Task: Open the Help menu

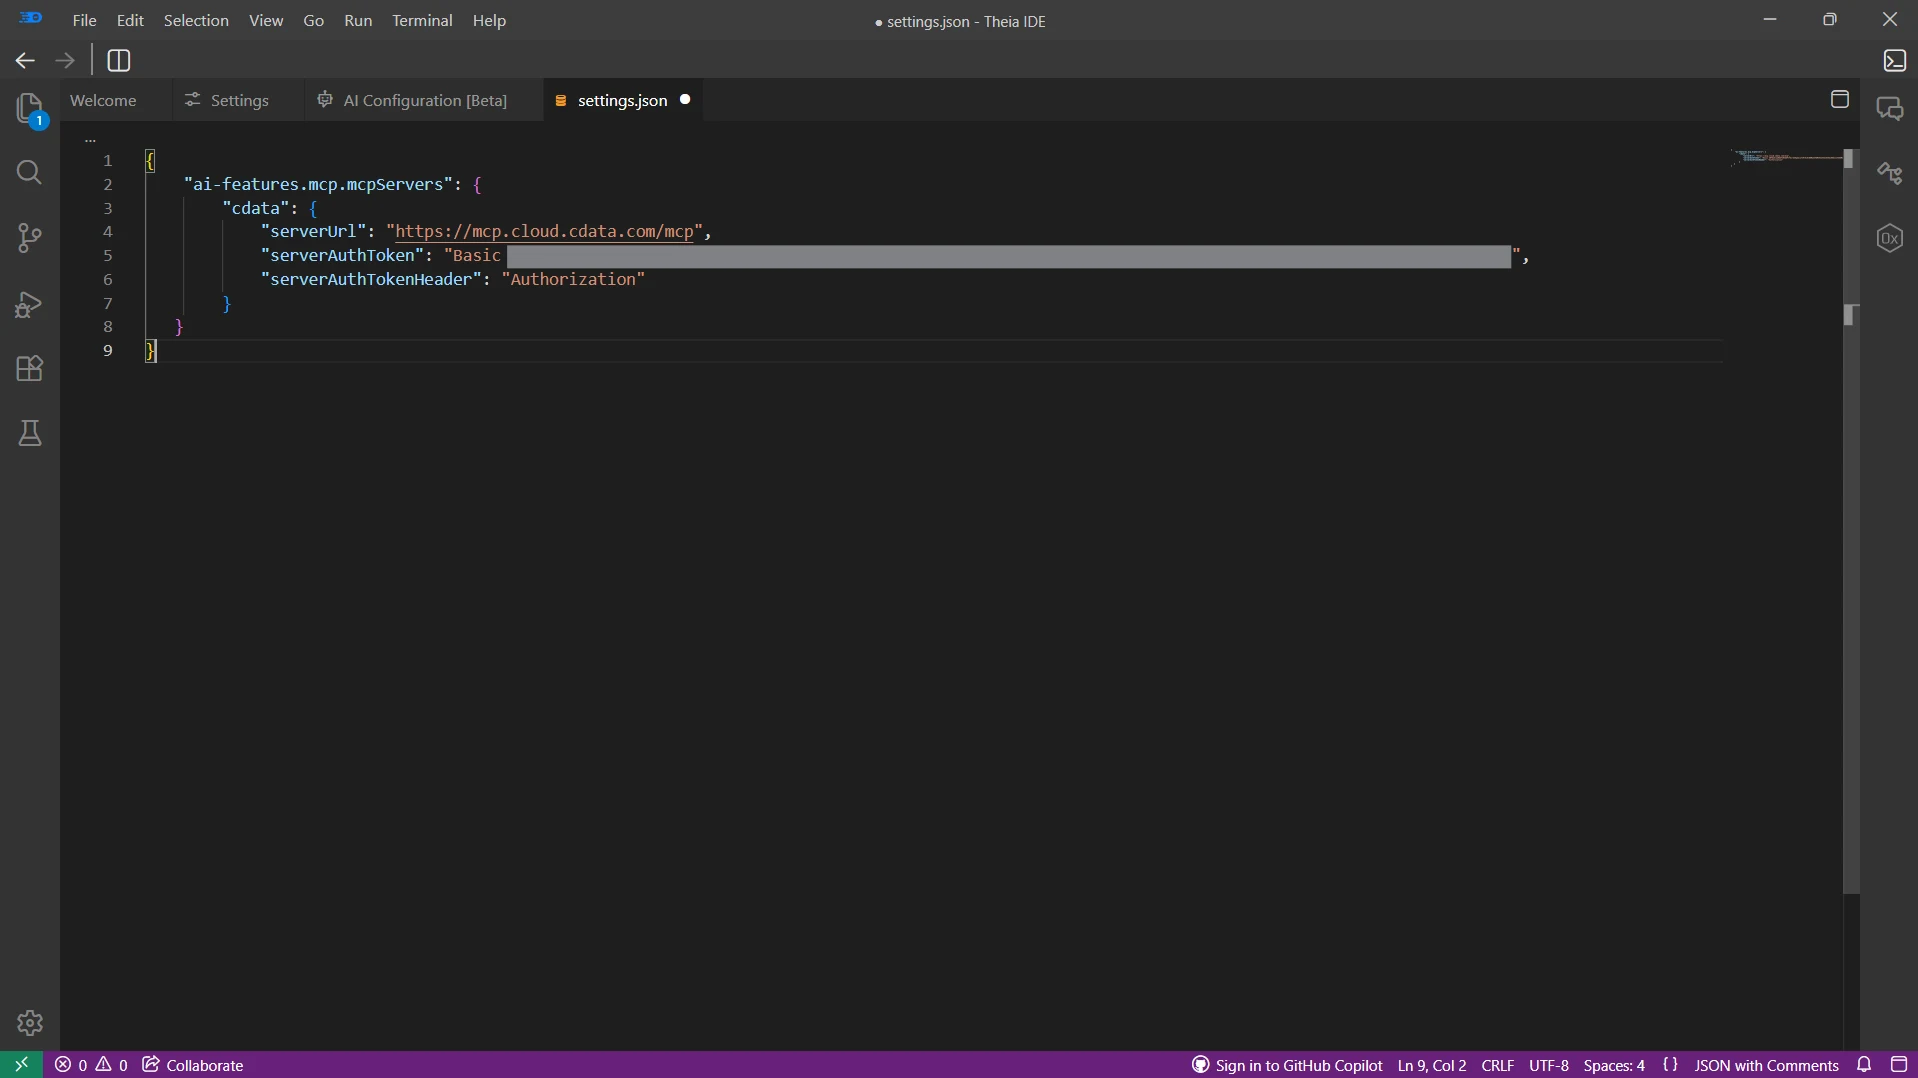Action: coord(490,21)
